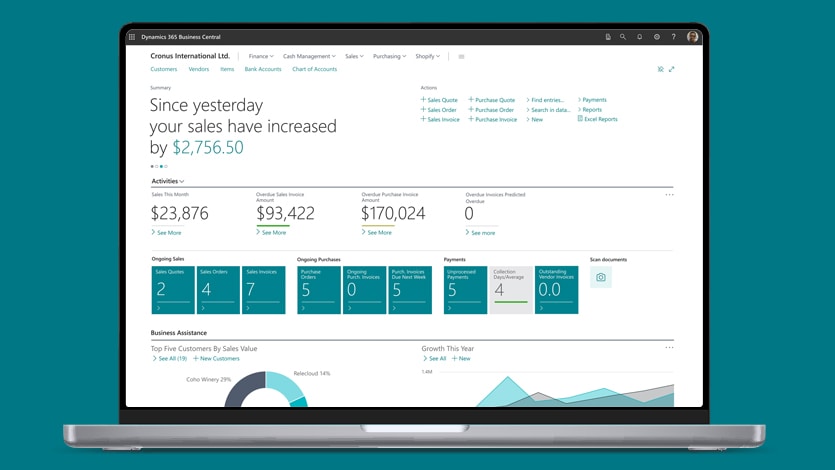Click the Scan documents camera icon

[x=601, y=277]
